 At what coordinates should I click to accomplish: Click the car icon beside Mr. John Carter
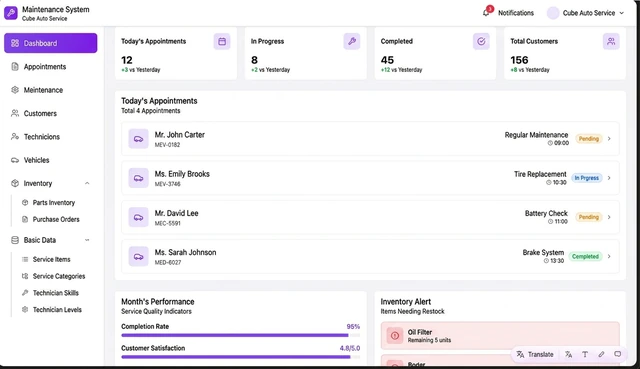coord(138,139)
